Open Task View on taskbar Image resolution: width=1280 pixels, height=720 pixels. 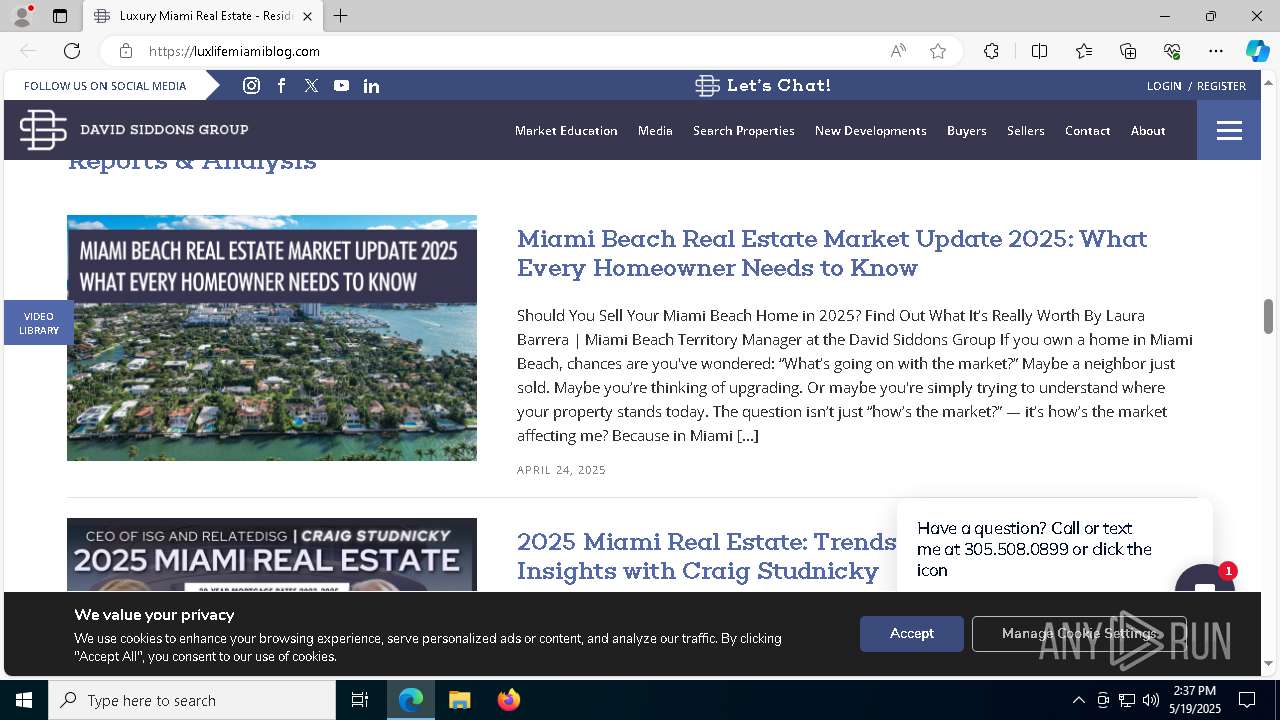[360, 700]
